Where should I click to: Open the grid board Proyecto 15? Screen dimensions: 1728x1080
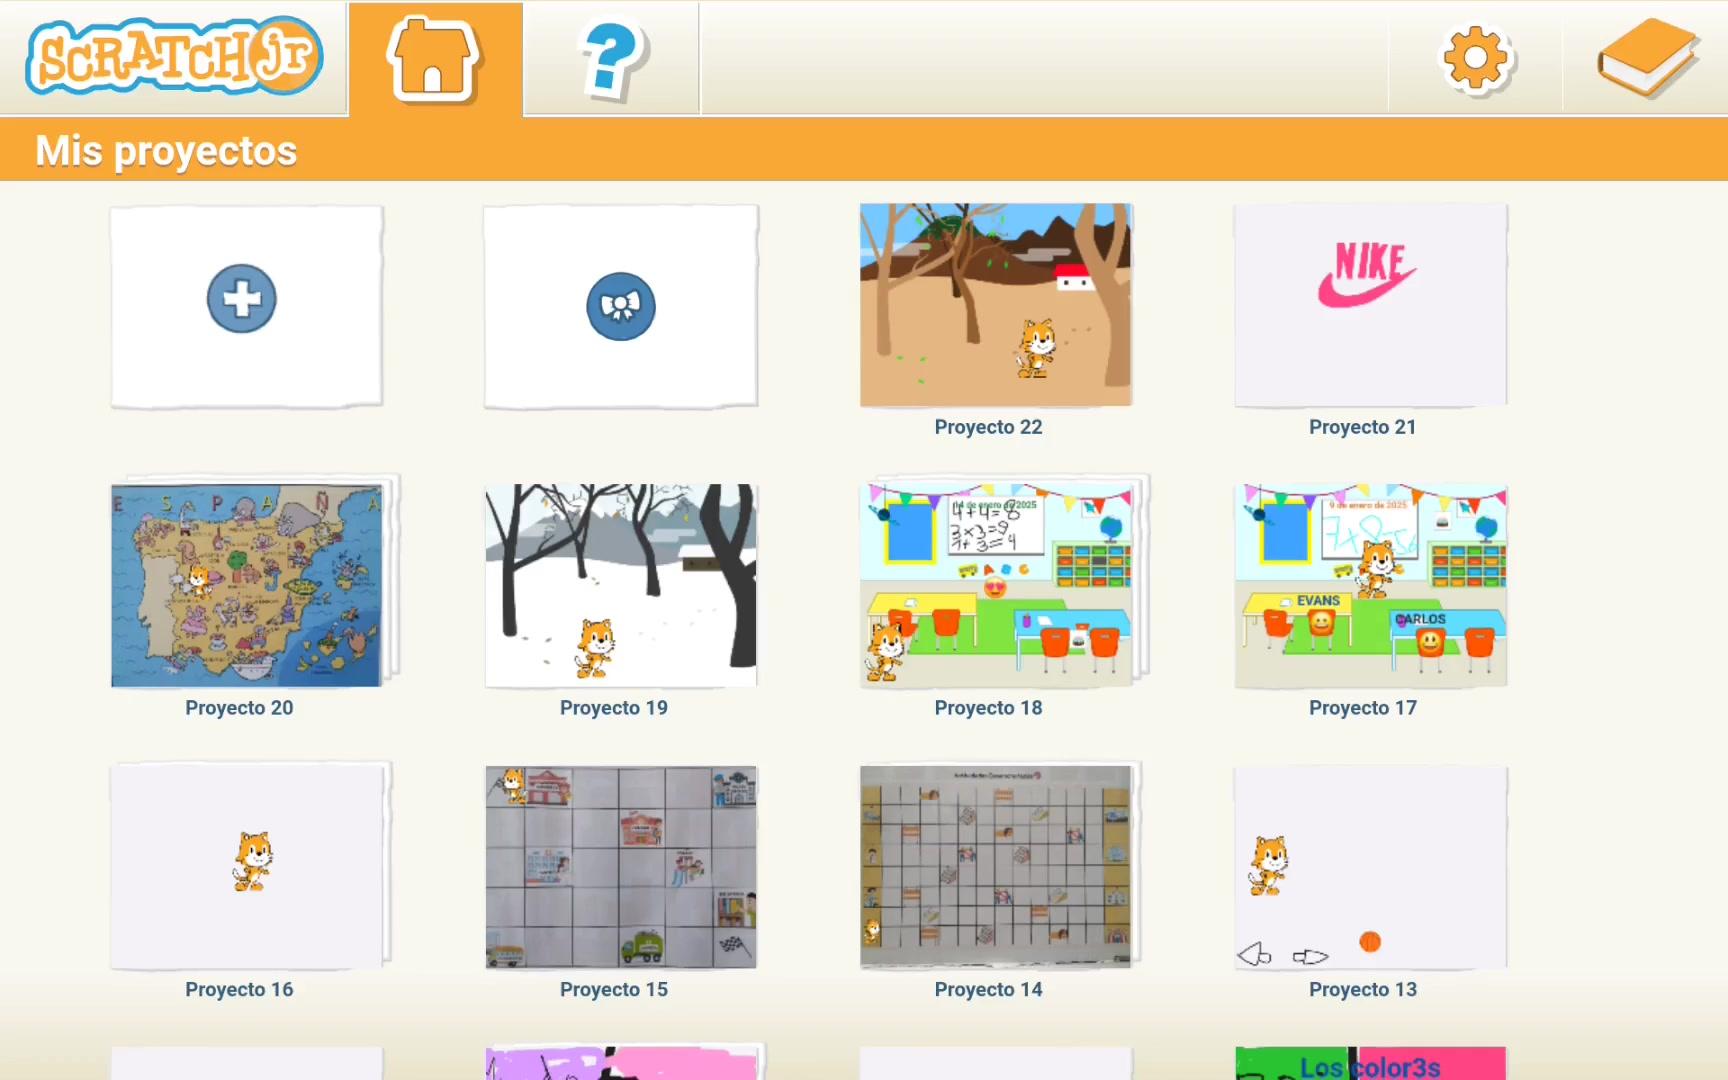coord(621,867)
